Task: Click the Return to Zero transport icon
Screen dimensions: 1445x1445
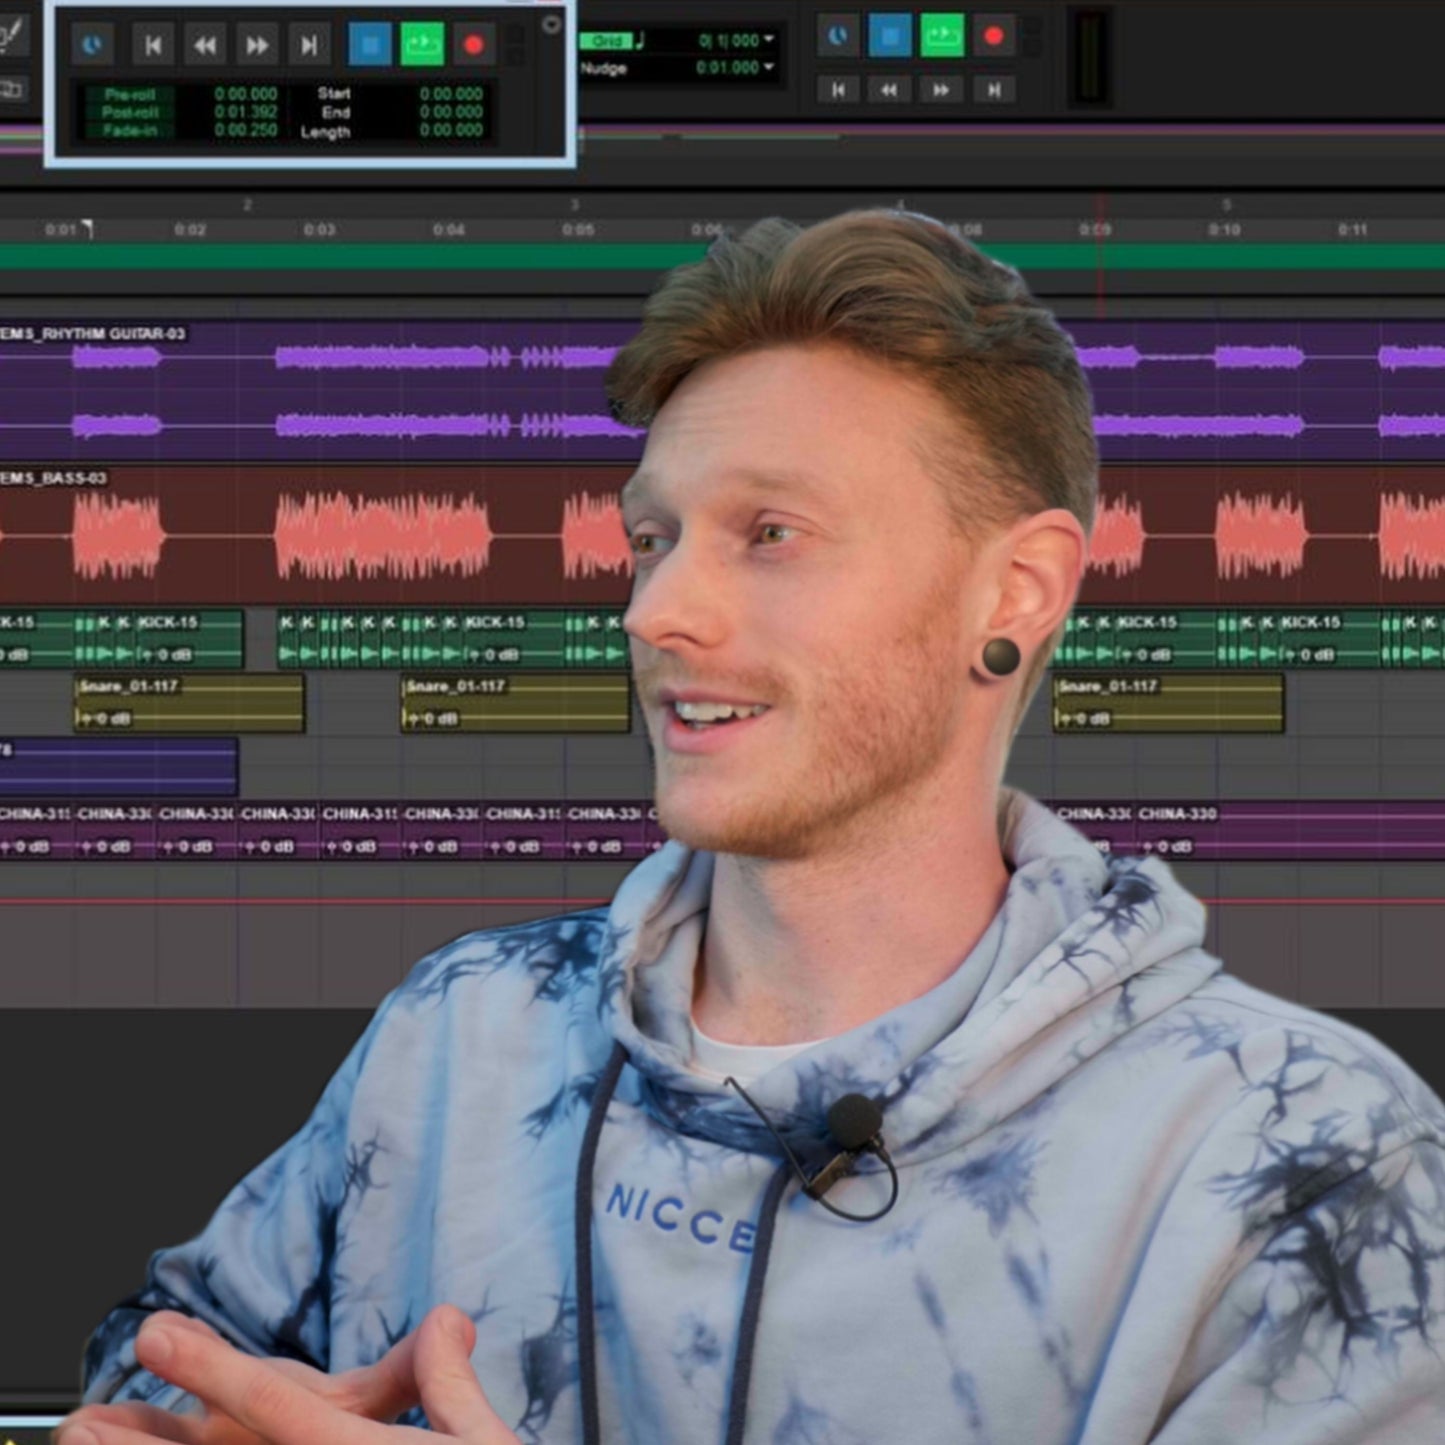Action: pos(152,44)
